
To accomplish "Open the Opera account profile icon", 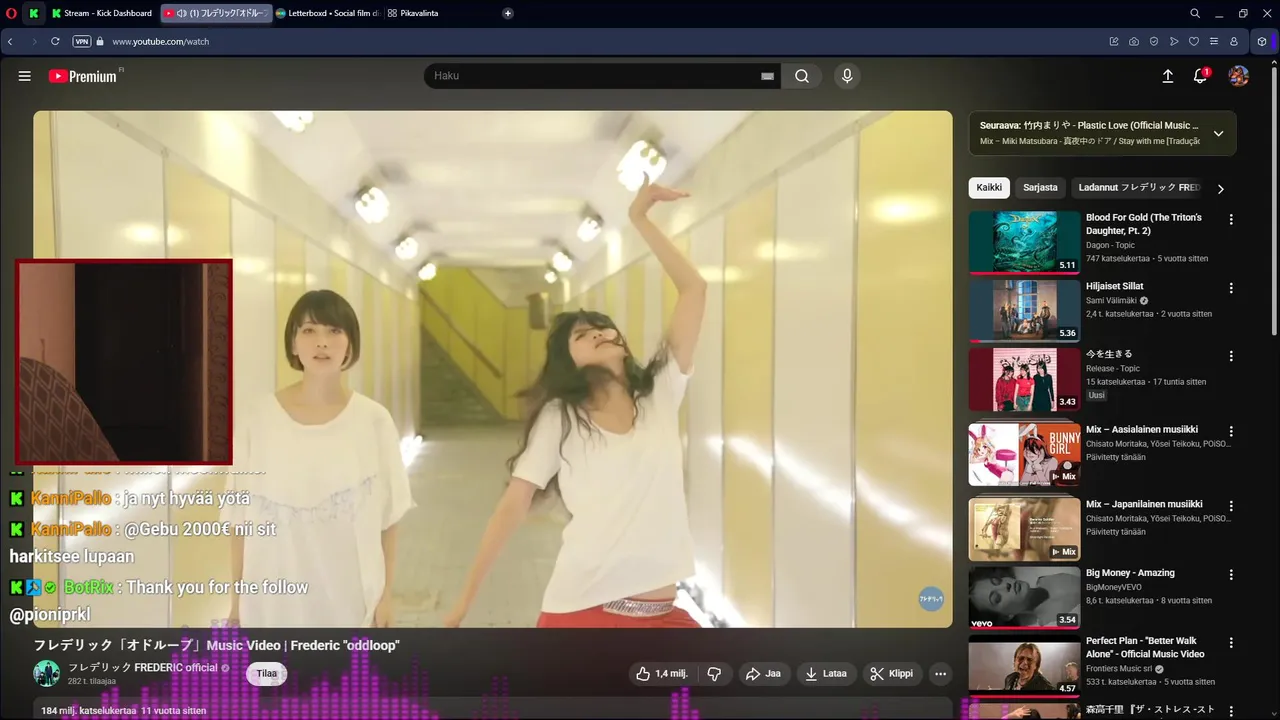I will point(1234,42).
